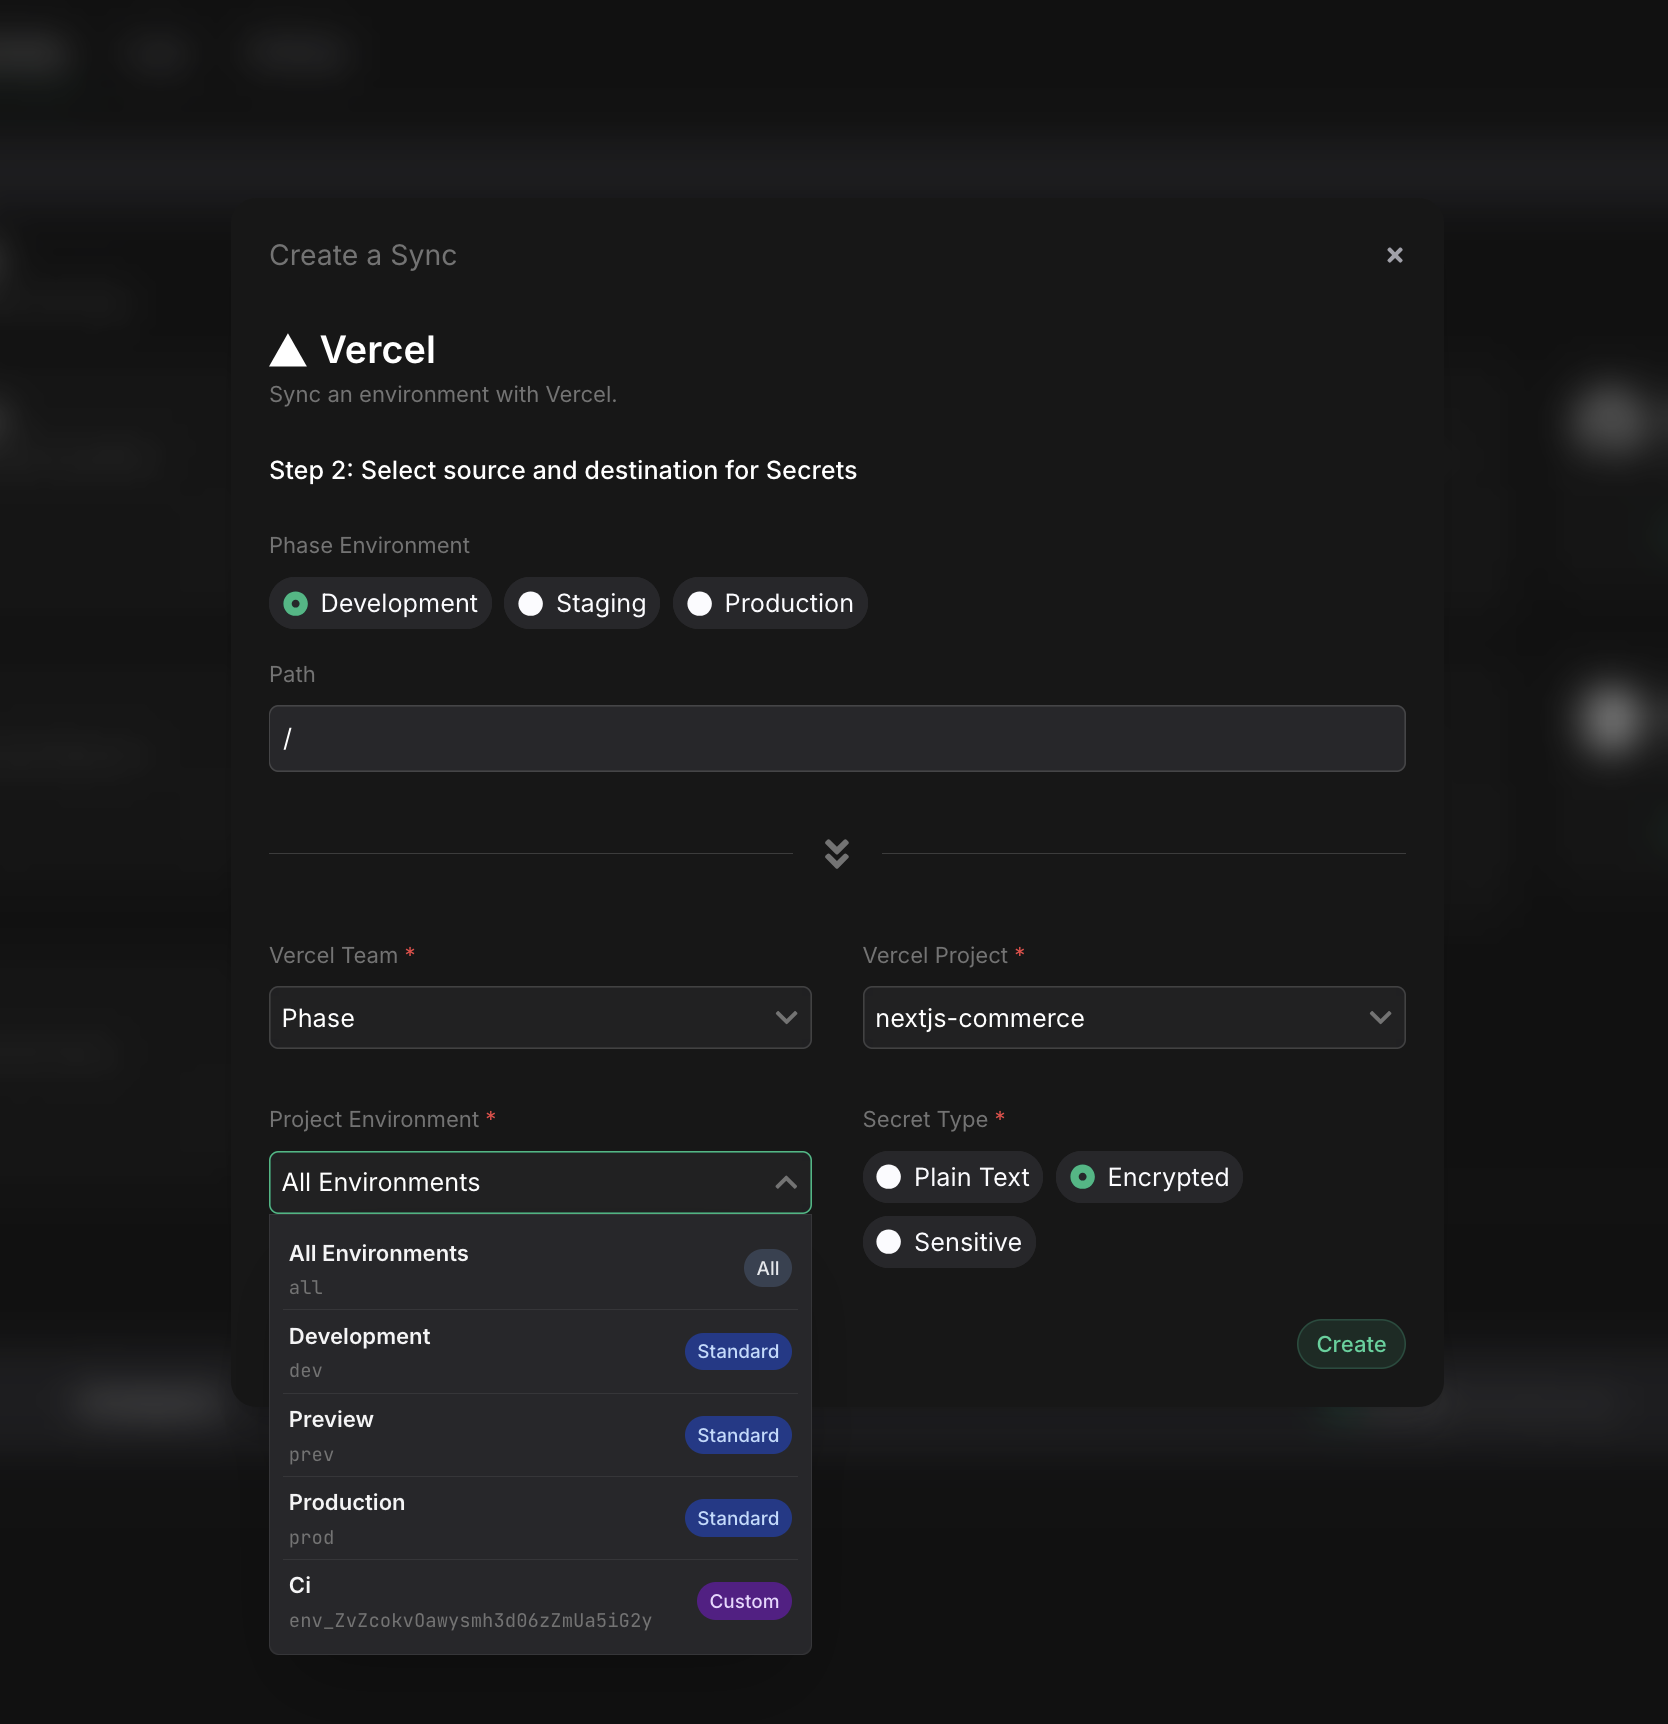
Task: Pick Ci custom environment option
Action: tap(540, 1601)
